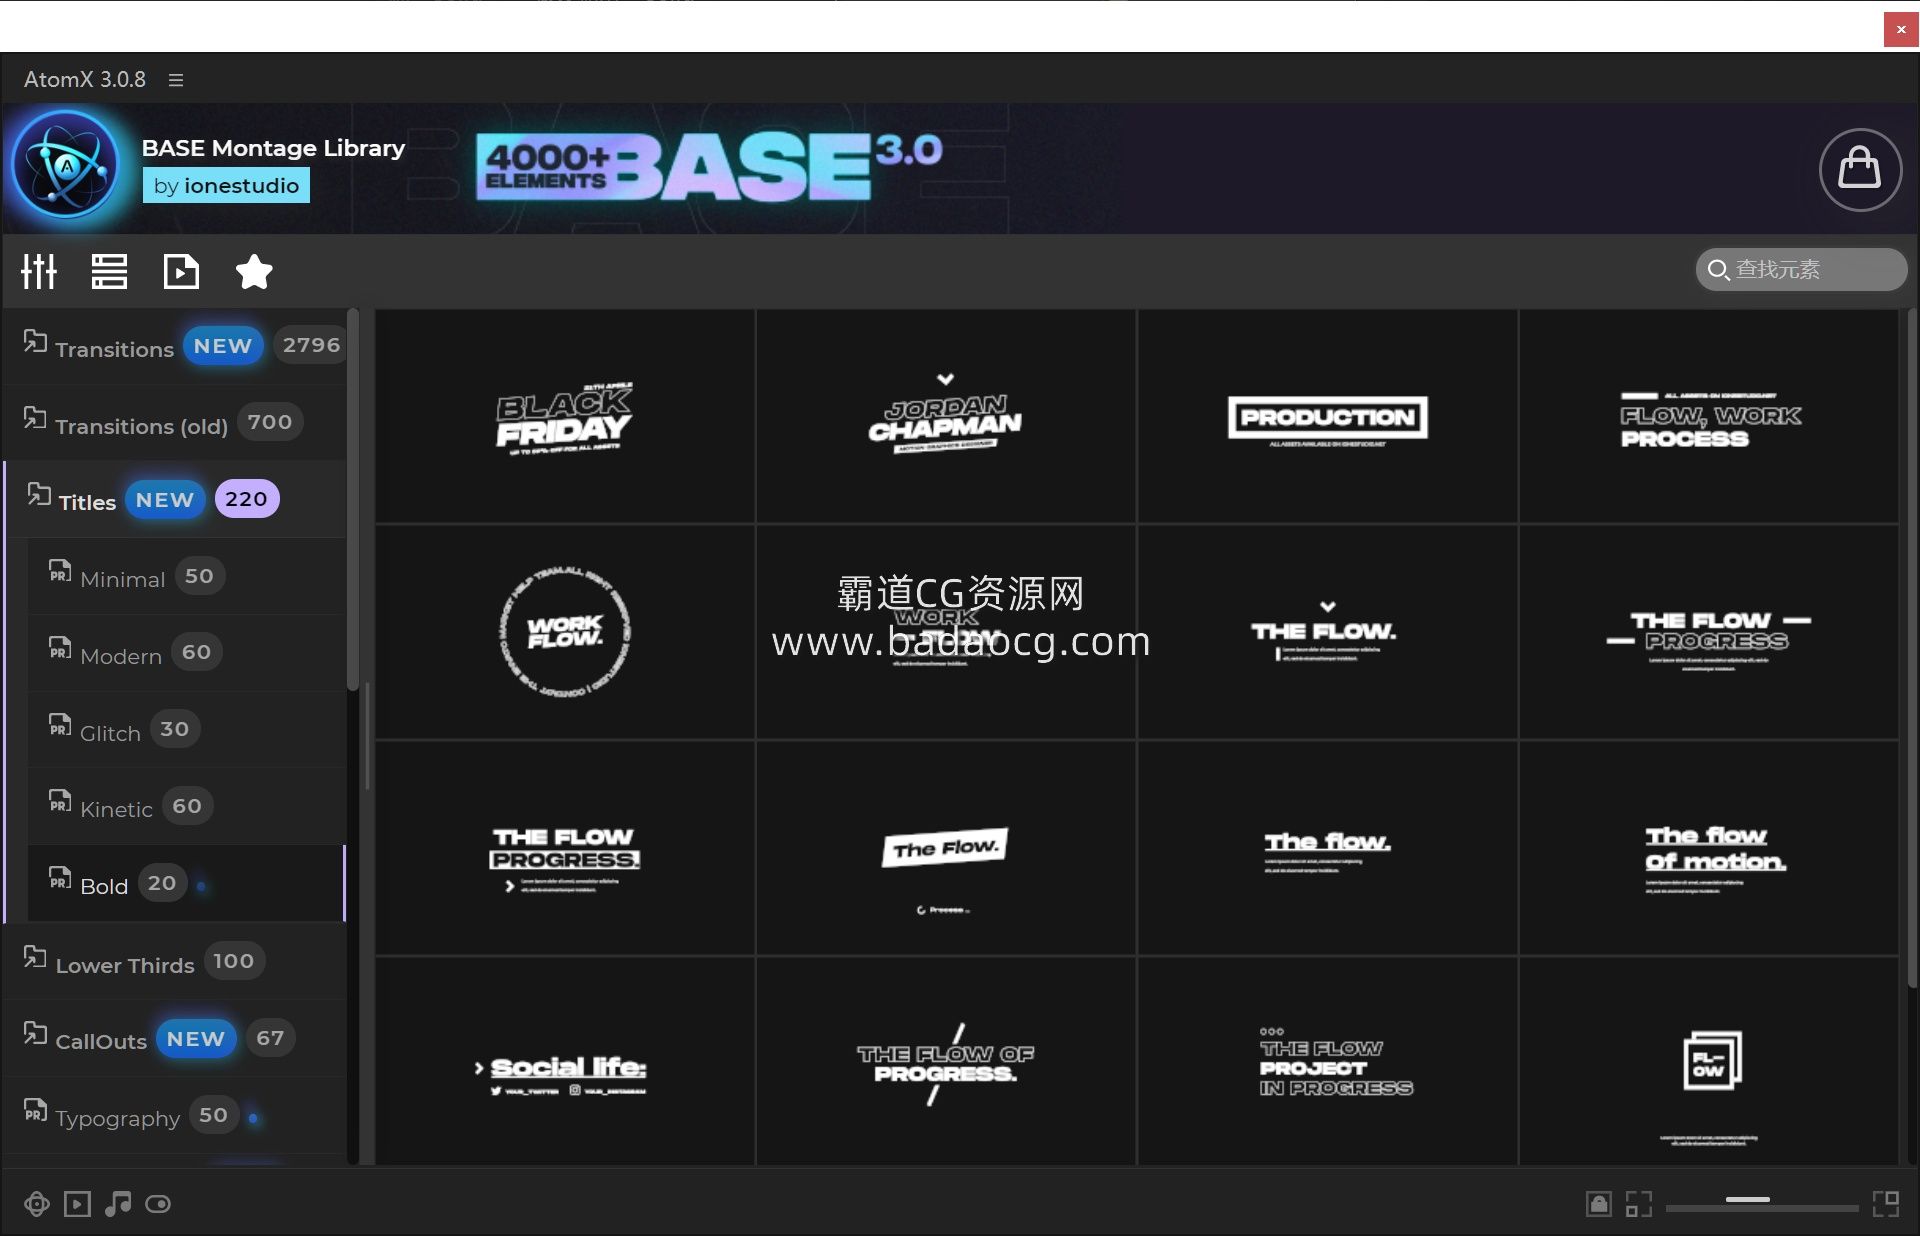Select the stacked squares Flow thumbnail
The width and height of the screenshot is (1920, 1236).
[1709, 1061]
